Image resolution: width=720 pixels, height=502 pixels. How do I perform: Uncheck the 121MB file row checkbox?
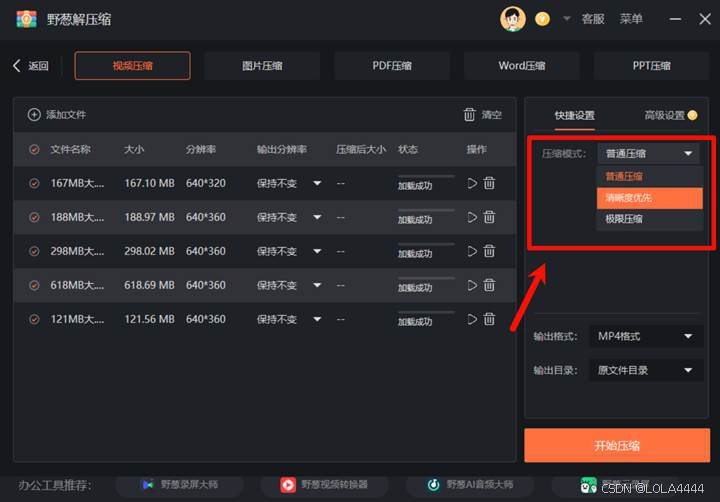pos(34,319)
